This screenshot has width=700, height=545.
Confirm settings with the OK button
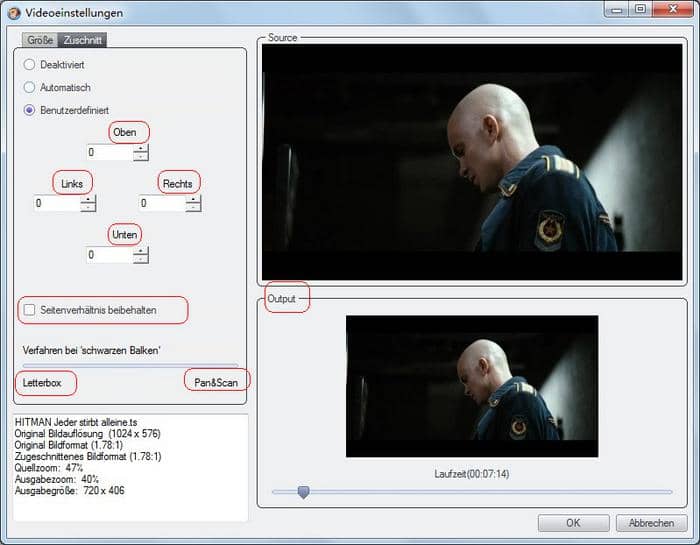(573, 523)
